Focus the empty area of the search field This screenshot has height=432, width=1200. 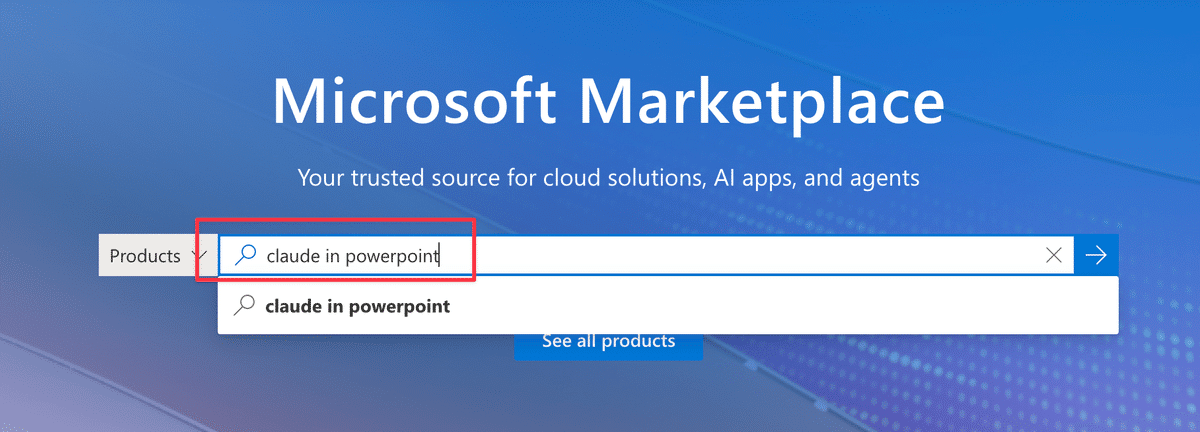pos(750,256)
